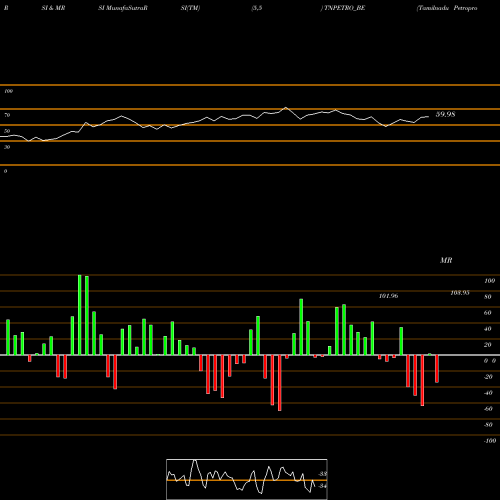This screenshot has width=500, height=500.
Task: Click the 60 label on MR right axis
Action: coord(488,313)
